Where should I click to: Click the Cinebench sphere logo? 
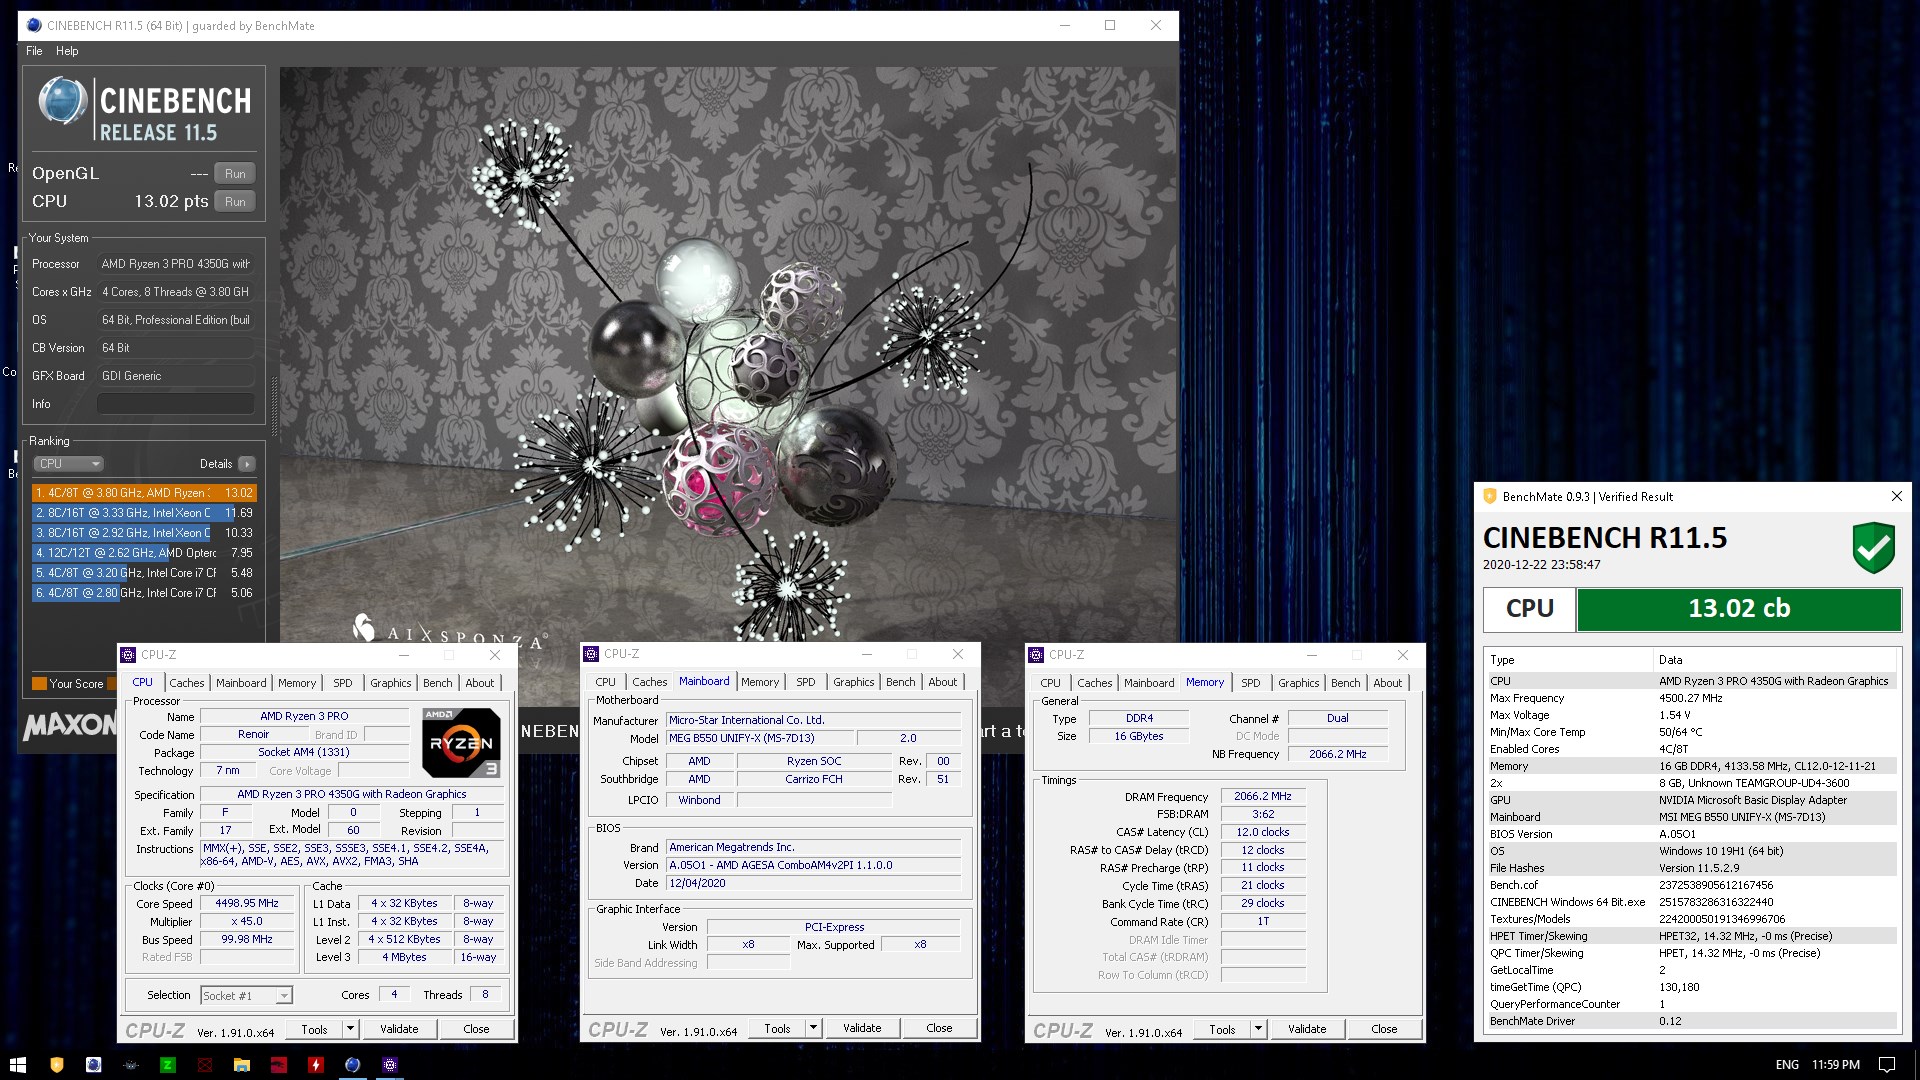(62, 101)
